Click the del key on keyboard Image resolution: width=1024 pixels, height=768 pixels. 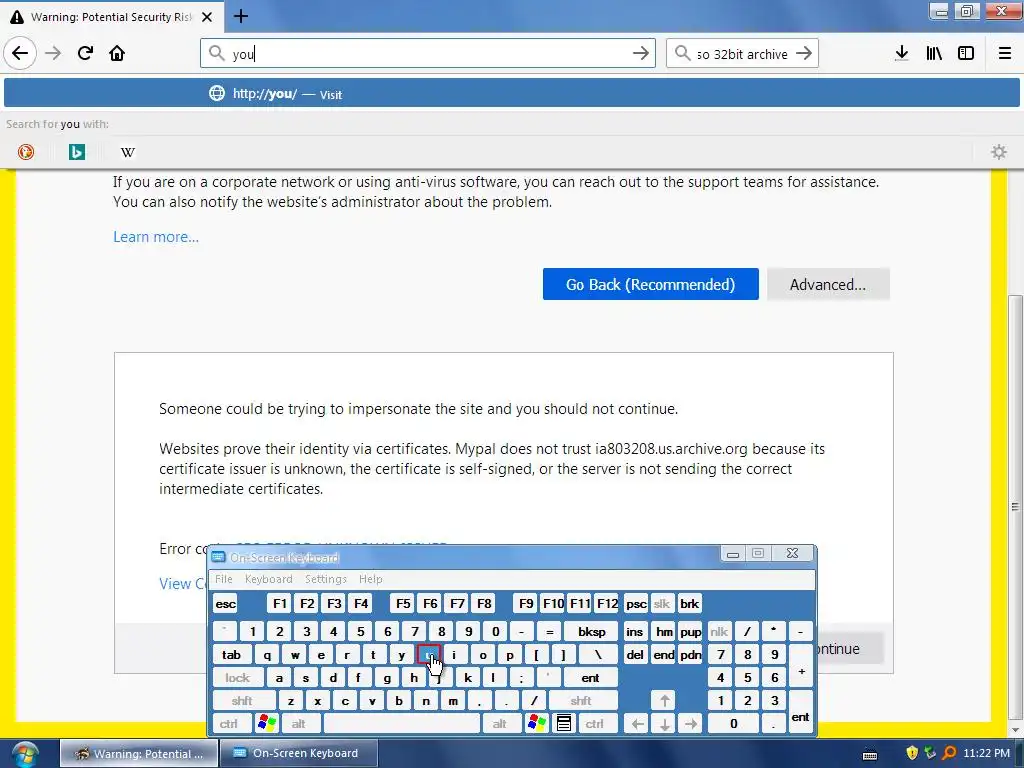click(x=635, y=655)
